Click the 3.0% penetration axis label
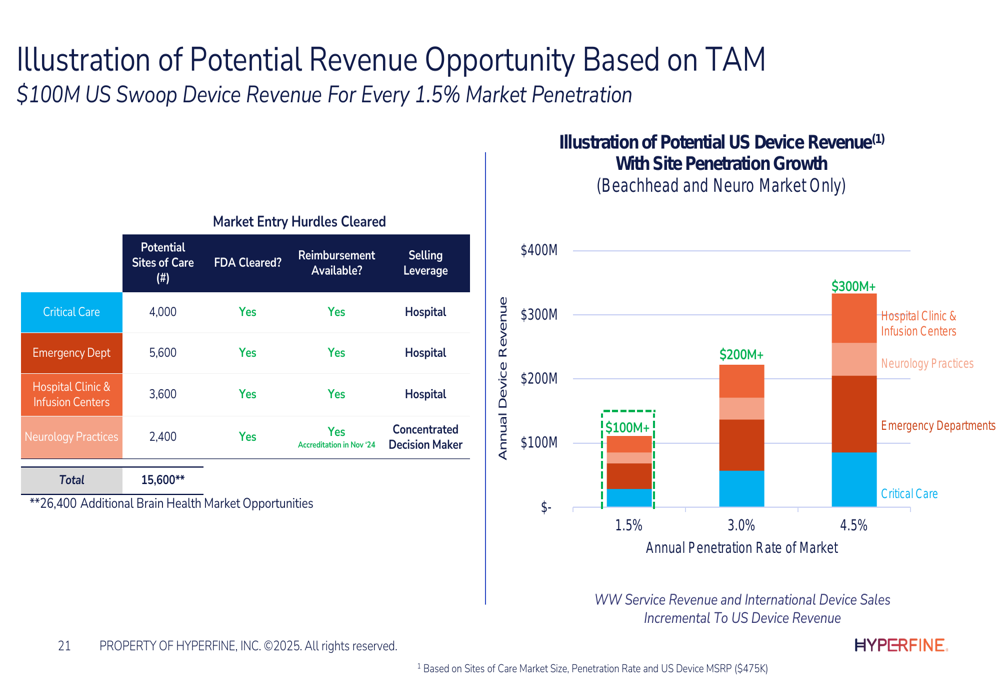 [x=741, y=526]
